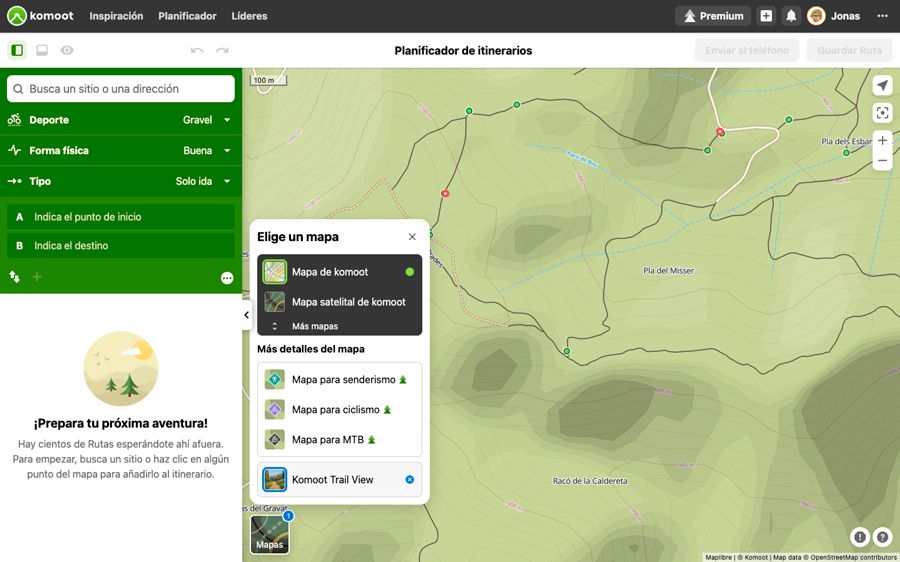The width and height of the screenshot is (900, 562).
Task: Click the route type arrow icon
Action: point(14,181)
